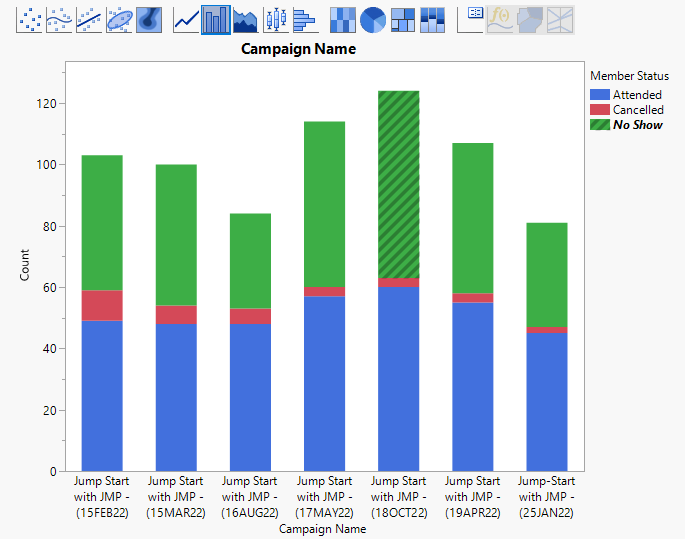Click the Campaign Name x-axis label

pos(322,529)
